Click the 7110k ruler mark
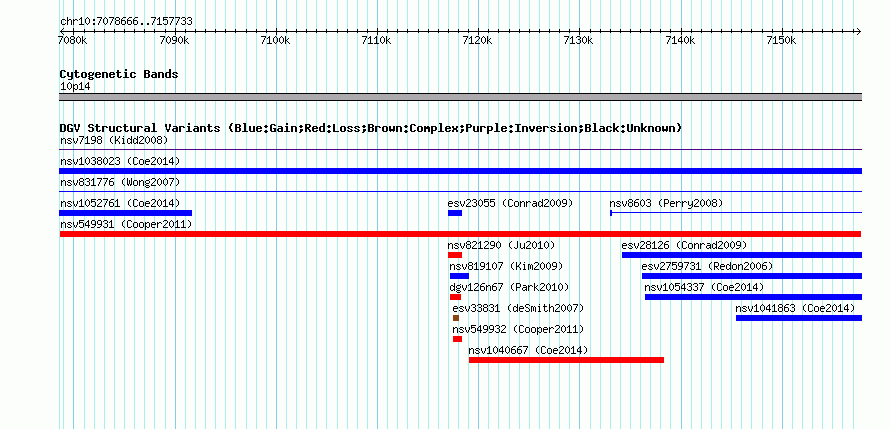Viewport: 890px width, 429px height. click(x=376, y=41)
